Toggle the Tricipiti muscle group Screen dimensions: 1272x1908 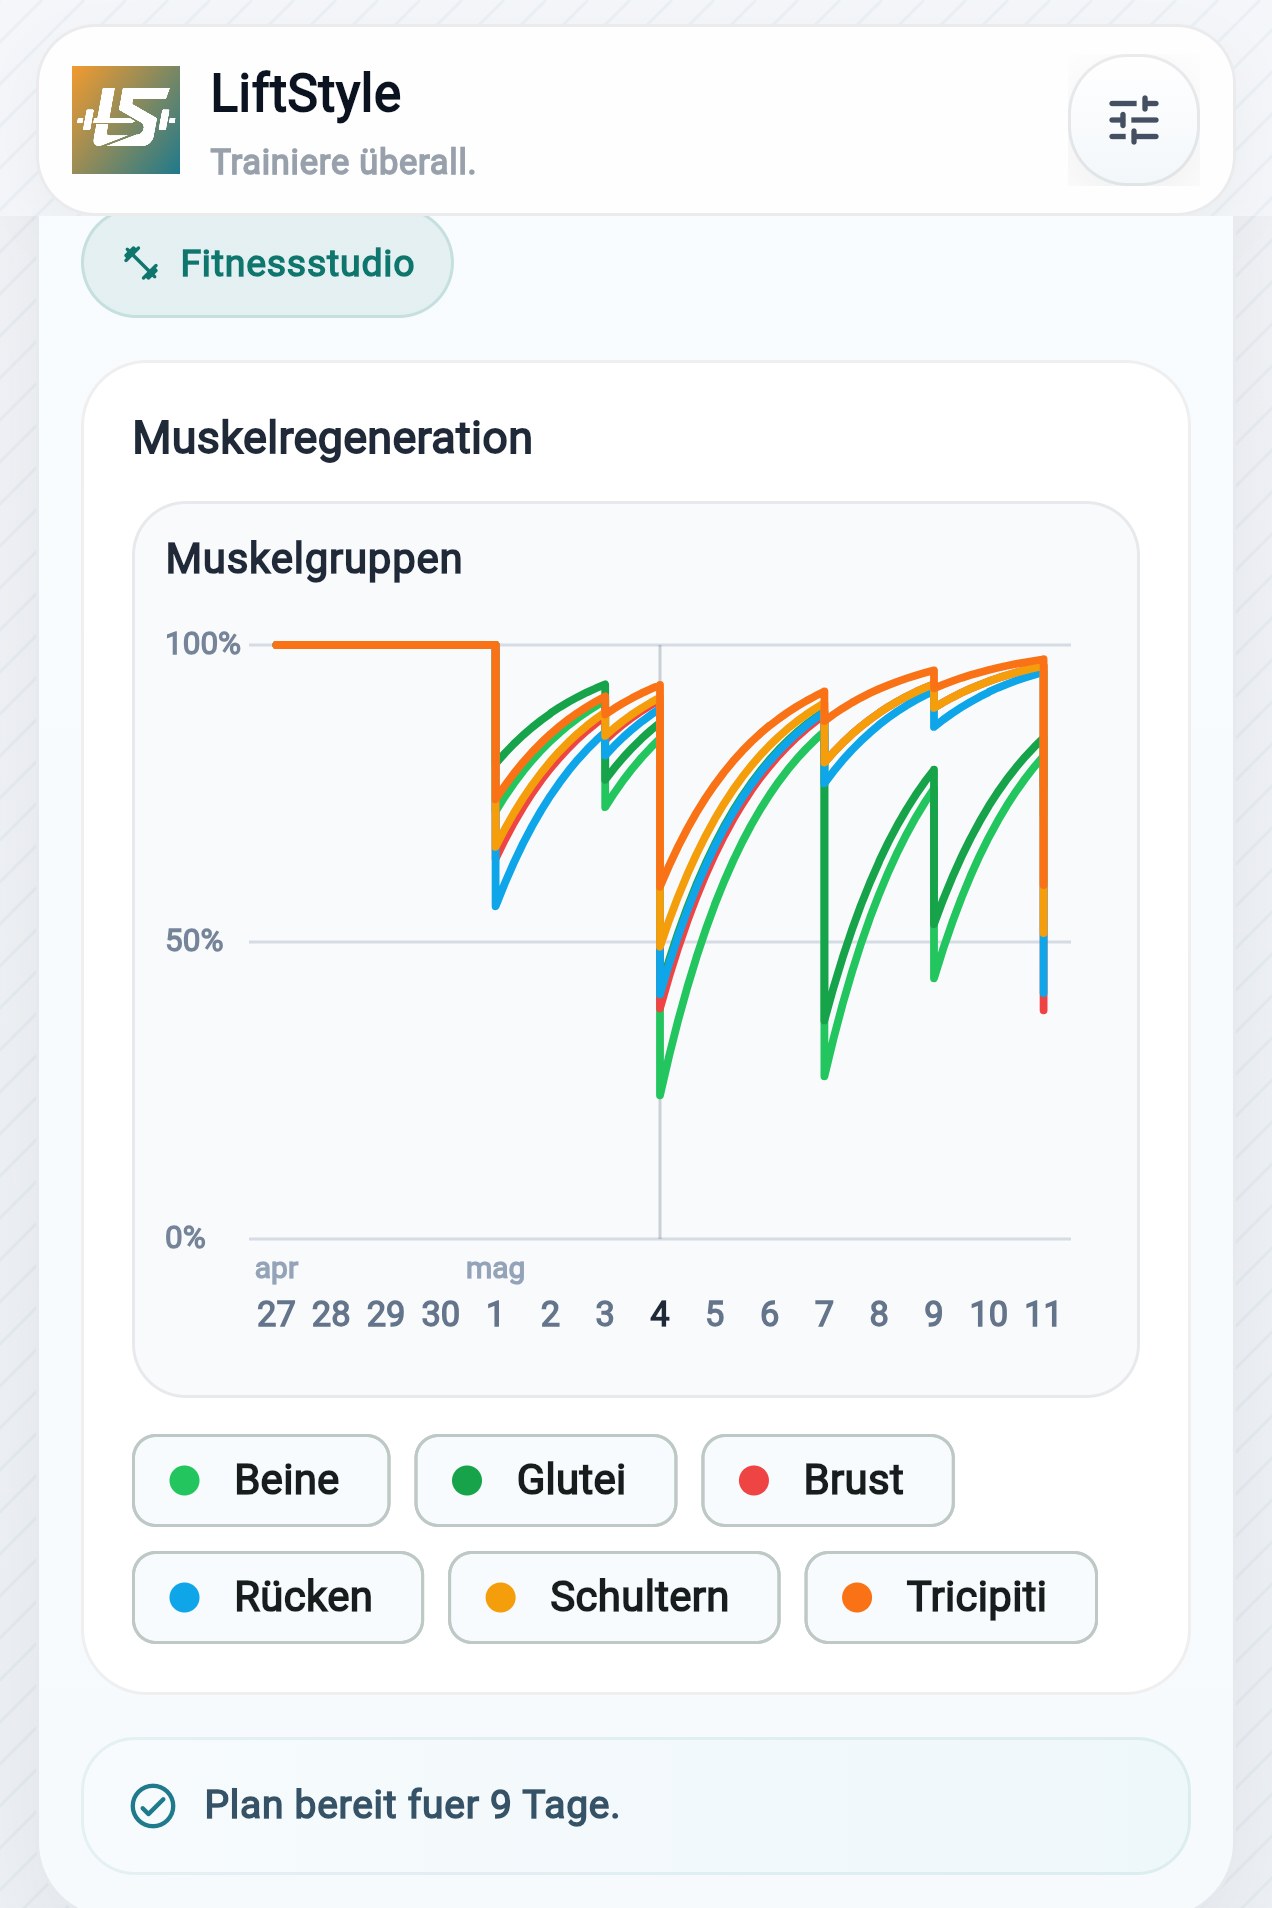click(951, 1597)
